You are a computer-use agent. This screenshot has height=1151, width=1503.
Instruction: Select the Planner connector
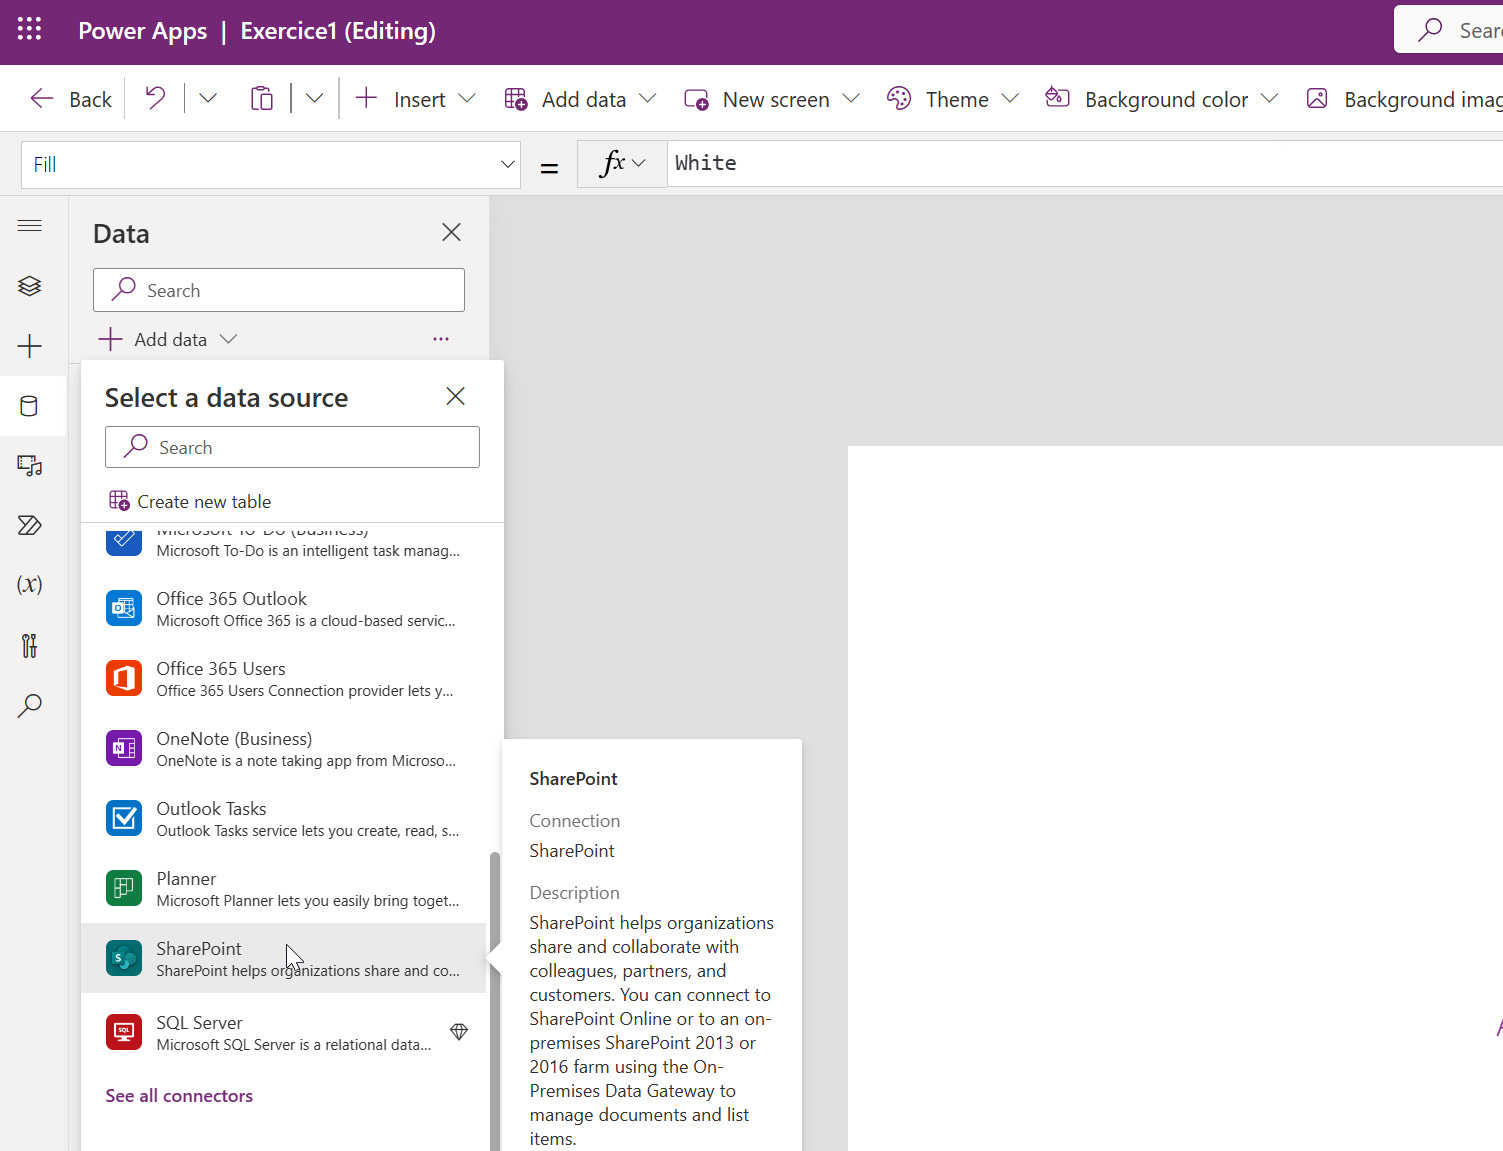284,888
